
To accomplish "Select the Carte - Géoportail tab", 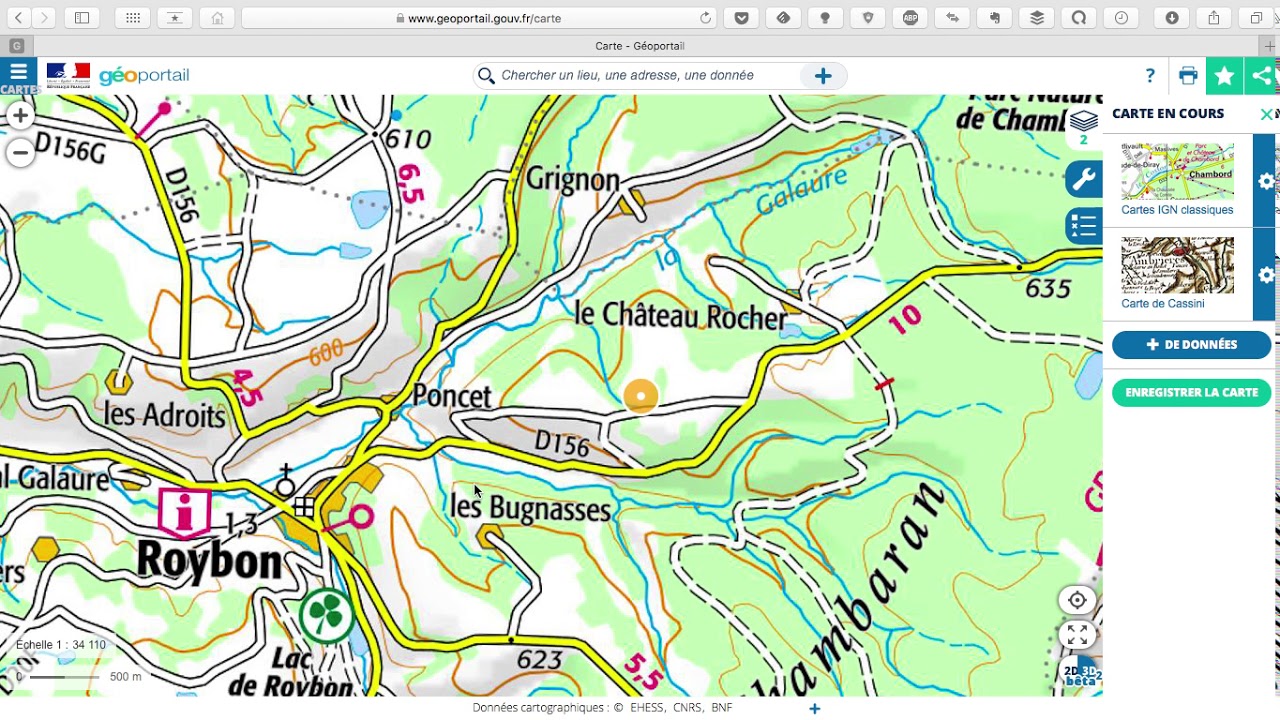I will (640, 46).
